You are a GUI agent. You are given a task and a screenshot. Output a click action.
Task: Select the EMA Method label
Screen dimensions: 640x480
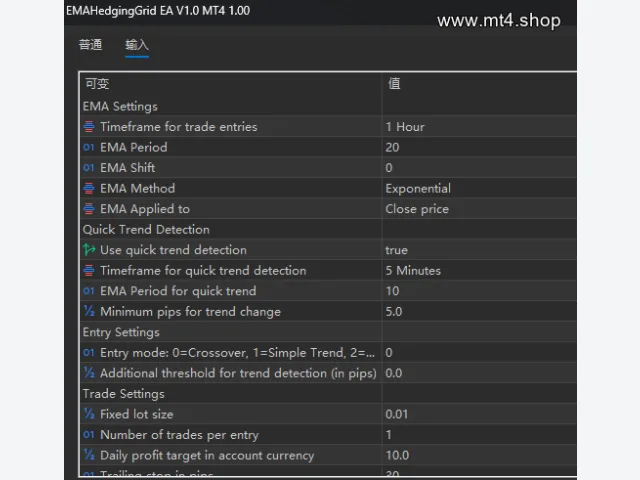(x=138, y=189)
